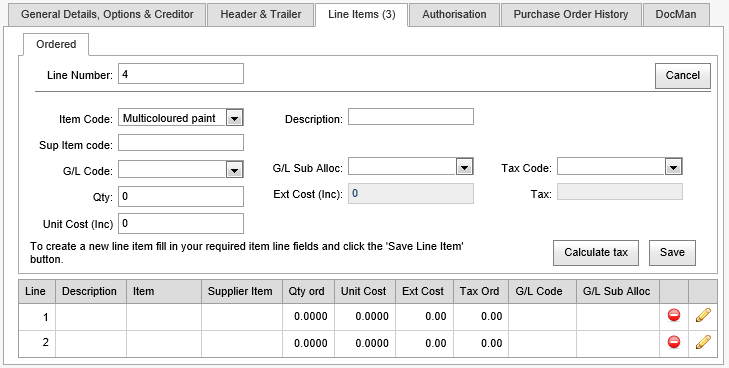Expand the G/L Sub Alloc dropdown
The height and width of the screenshot is (368, 729).
click(x=464, y=167)
